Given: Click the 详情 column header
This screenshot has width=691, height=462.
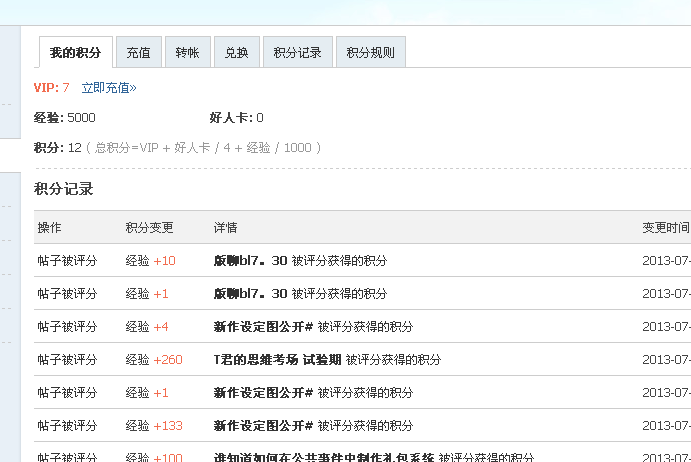Looking at the screenshot, I should point(226,227).
